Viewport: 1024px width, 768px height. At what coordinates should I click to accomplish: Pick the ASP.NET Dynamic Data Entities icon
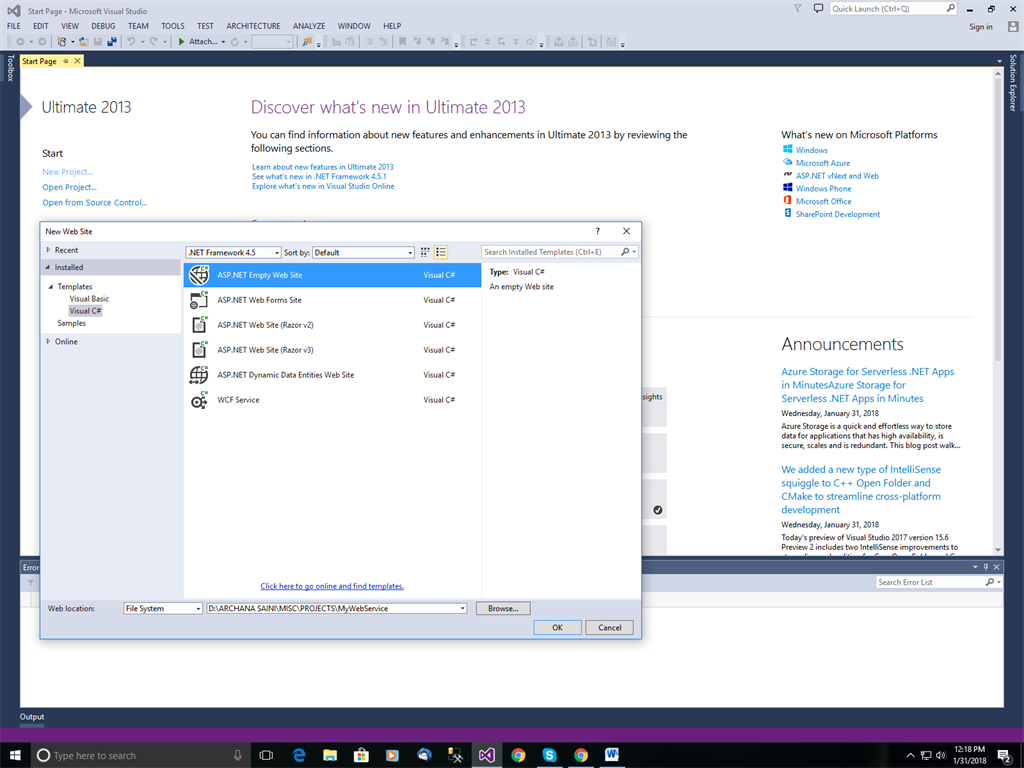coord(199,375)
